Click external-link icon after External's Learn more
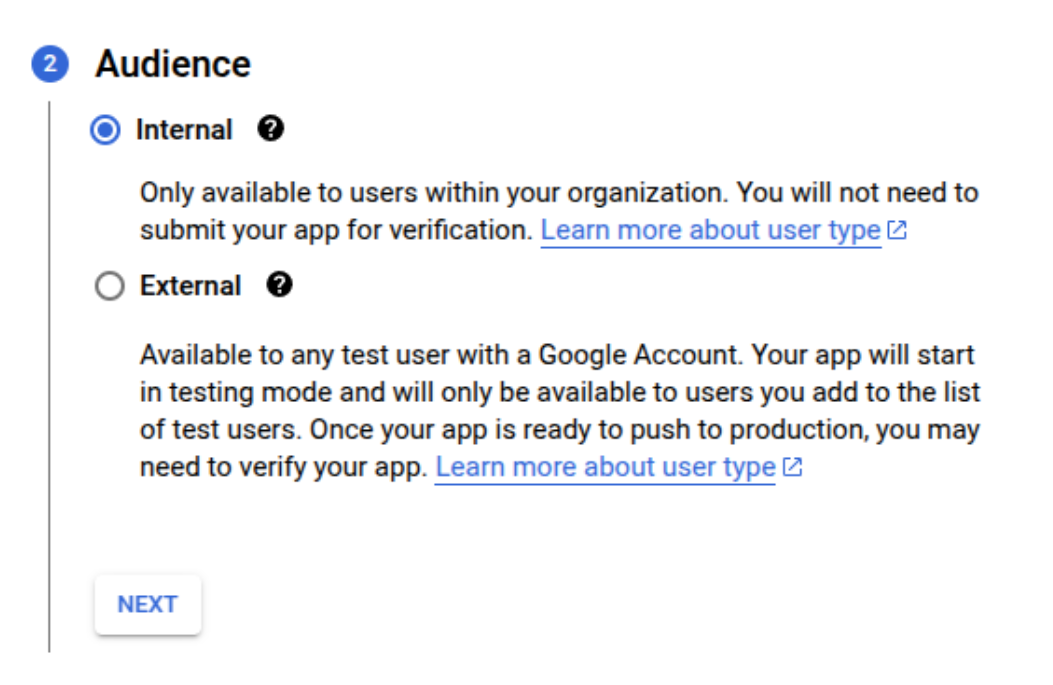This screenshot has width=1053, height=685. coord(792,467)
